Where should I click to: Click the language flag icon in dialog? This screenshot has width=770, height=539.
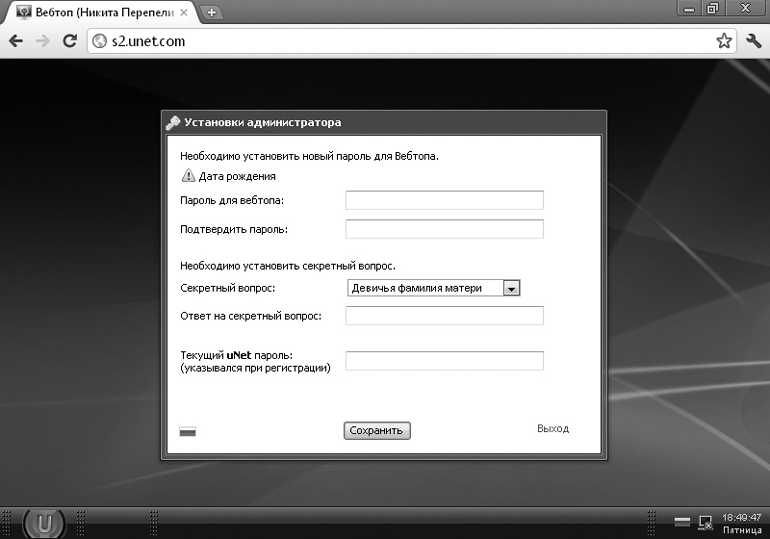point(188,431)
